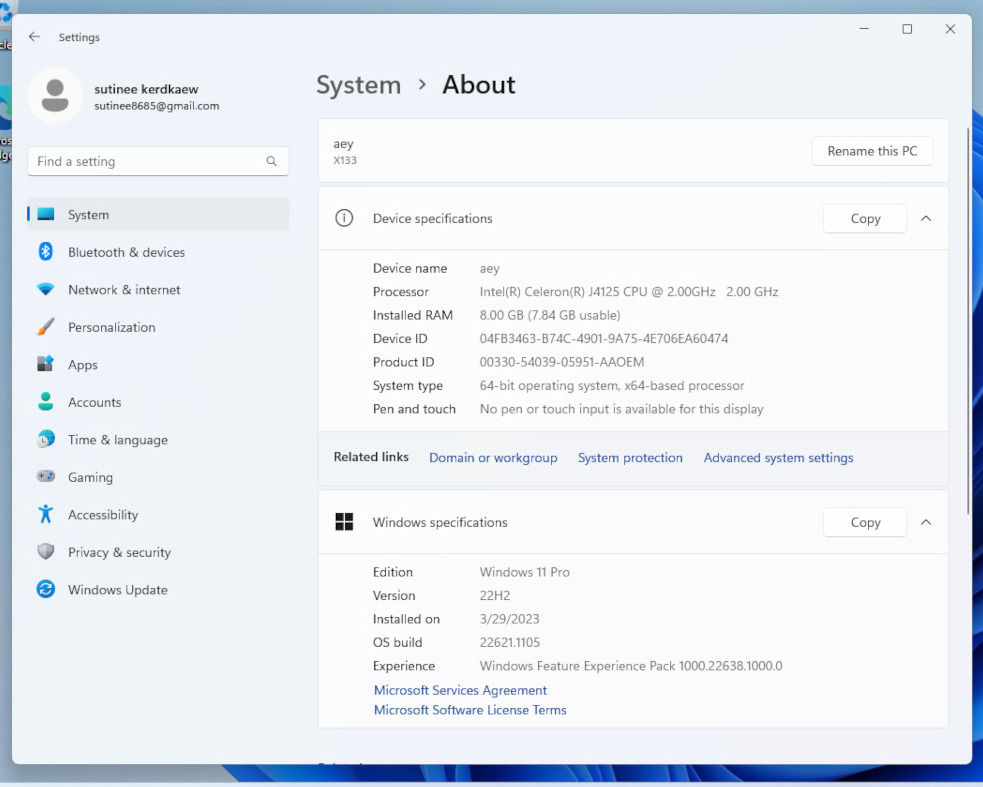Click the search magnifier icon
This screenshot has height=787, width=983.
click(271, 161)
